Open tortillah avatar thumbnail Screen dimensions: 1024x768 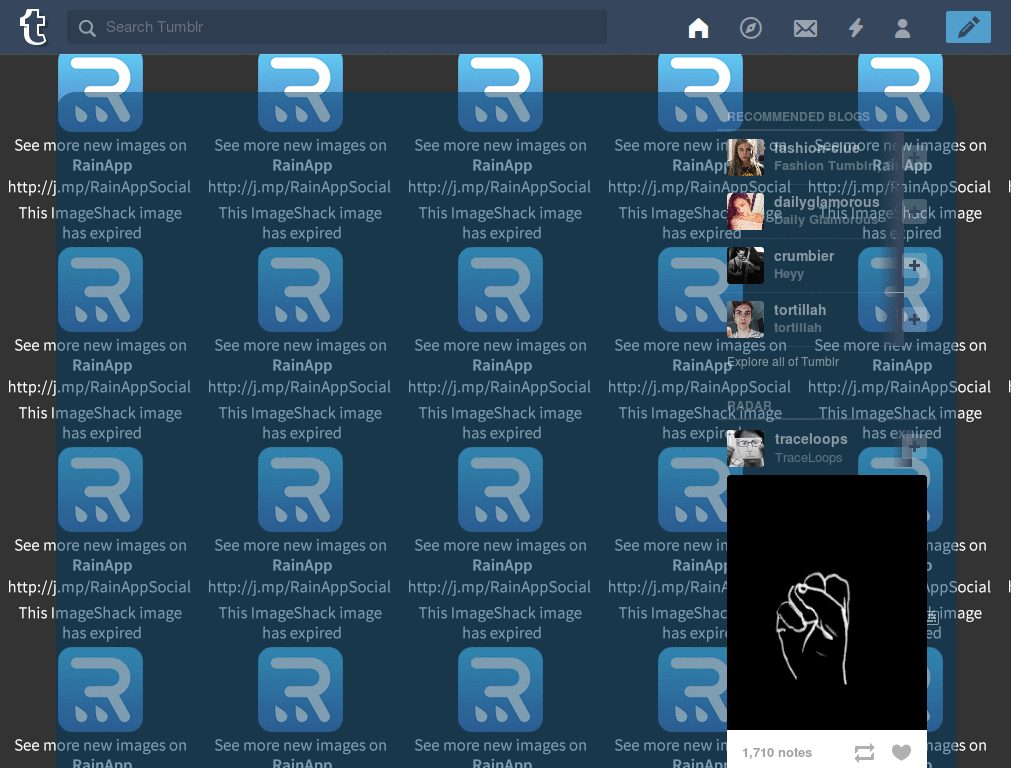click(x=745, y=319)
